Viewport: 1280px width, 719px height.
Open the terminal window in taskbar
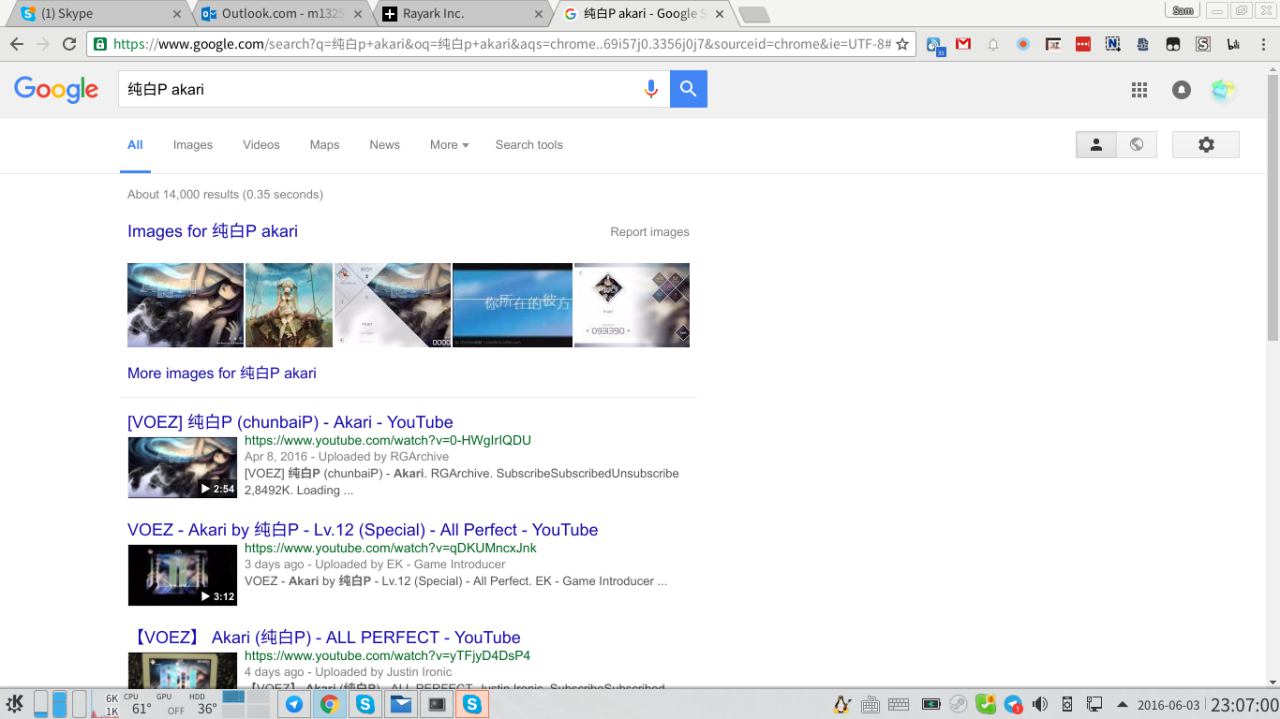[436, 704]
